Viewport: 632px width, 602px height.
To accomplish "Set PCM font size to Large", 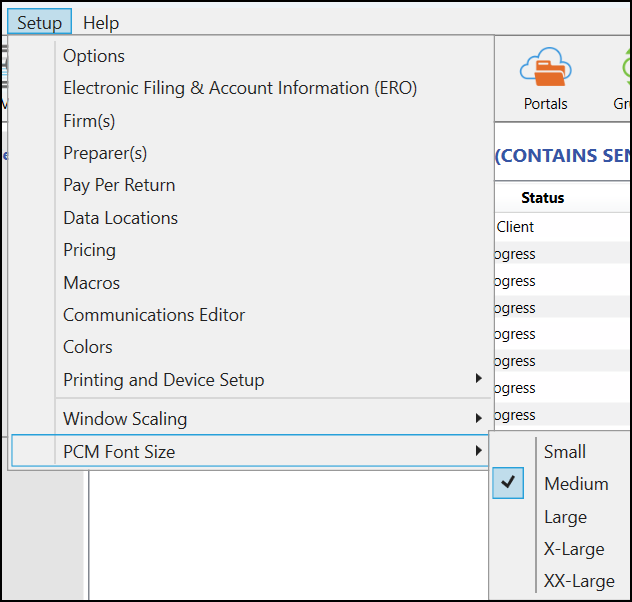I will (x=565, y=517).
